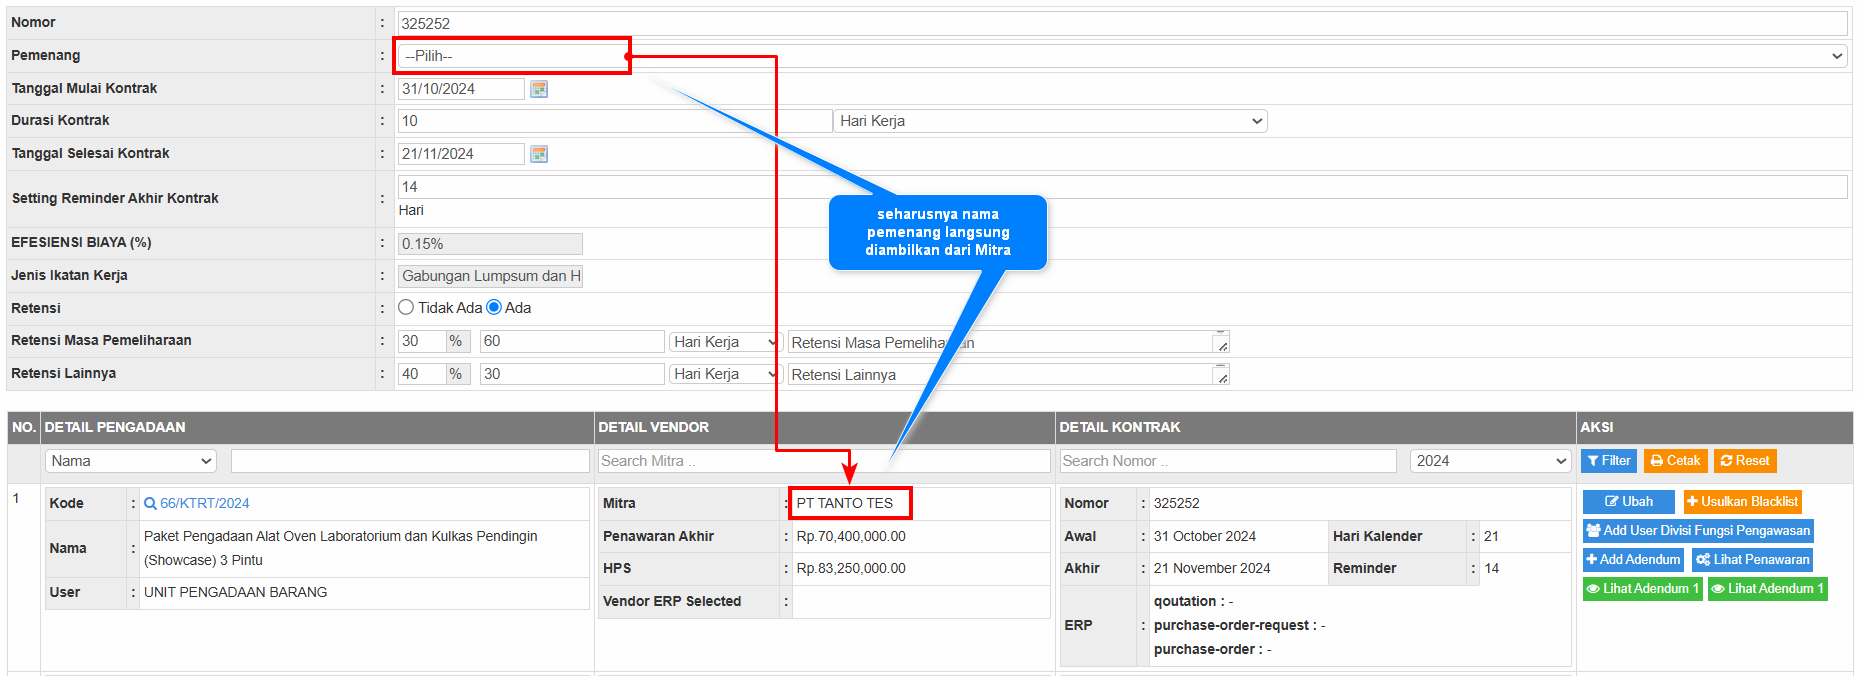The image size is (1859, 676).
Task: Open calendar picker for Tanggal Mulai Kontrak
Action: tap(539, 89)
